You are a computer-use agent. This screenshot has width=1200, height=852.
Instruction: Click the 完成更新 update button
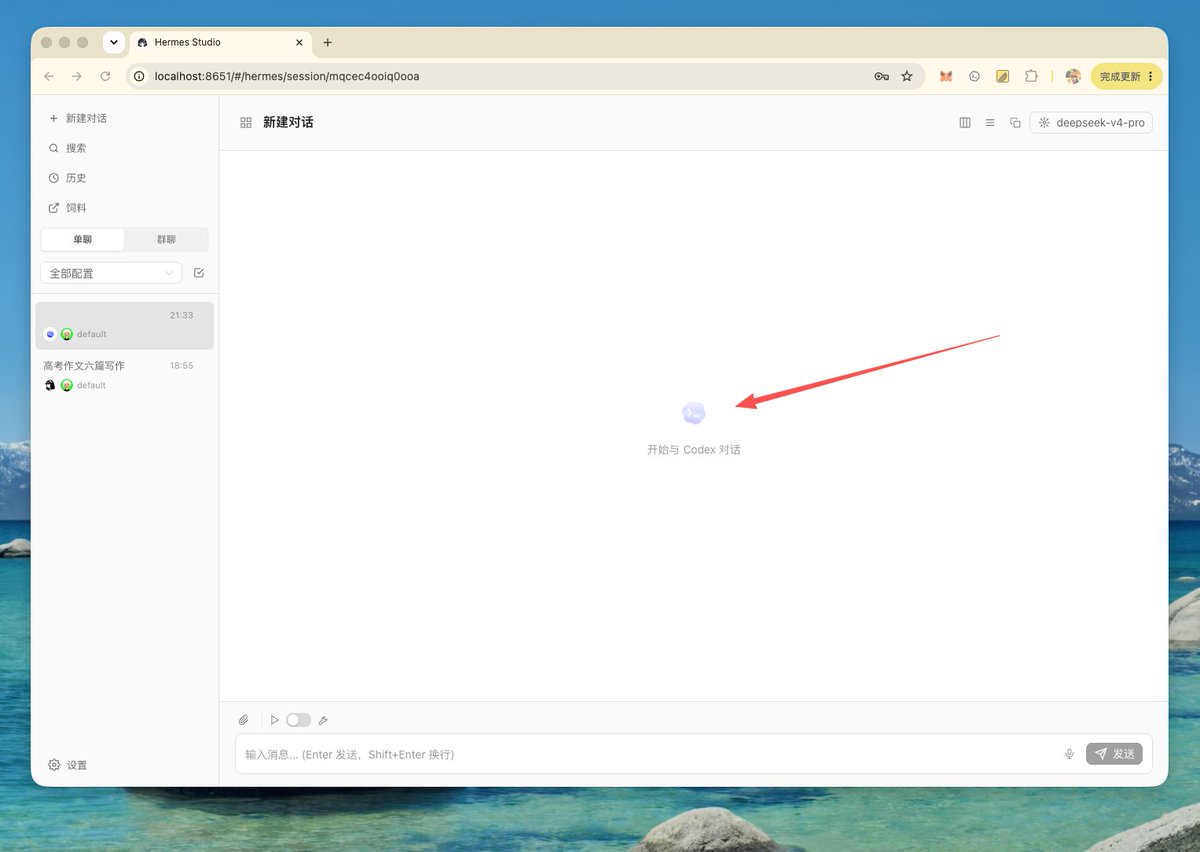coord(1126,76)
